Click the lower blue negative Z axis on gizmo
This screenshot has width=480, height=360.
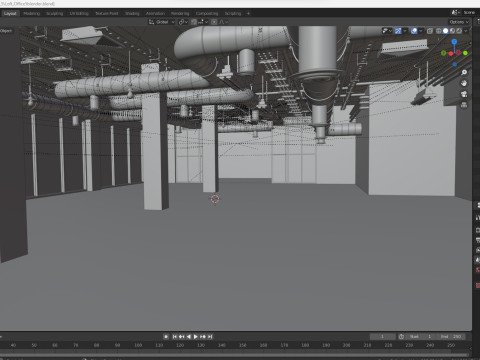coord(455,64)
